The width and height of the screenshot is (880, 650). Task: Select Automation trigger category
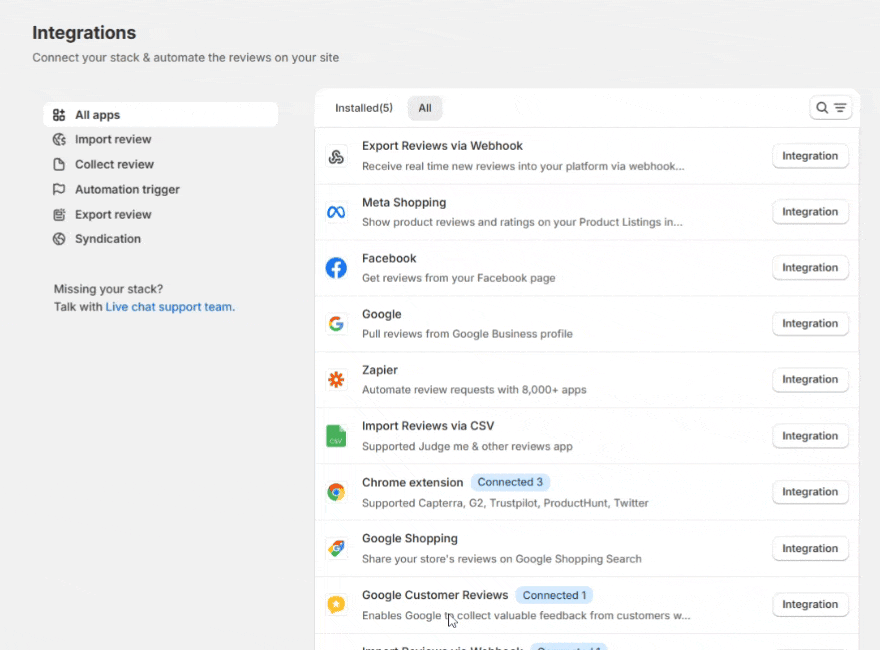pos(161,190)
